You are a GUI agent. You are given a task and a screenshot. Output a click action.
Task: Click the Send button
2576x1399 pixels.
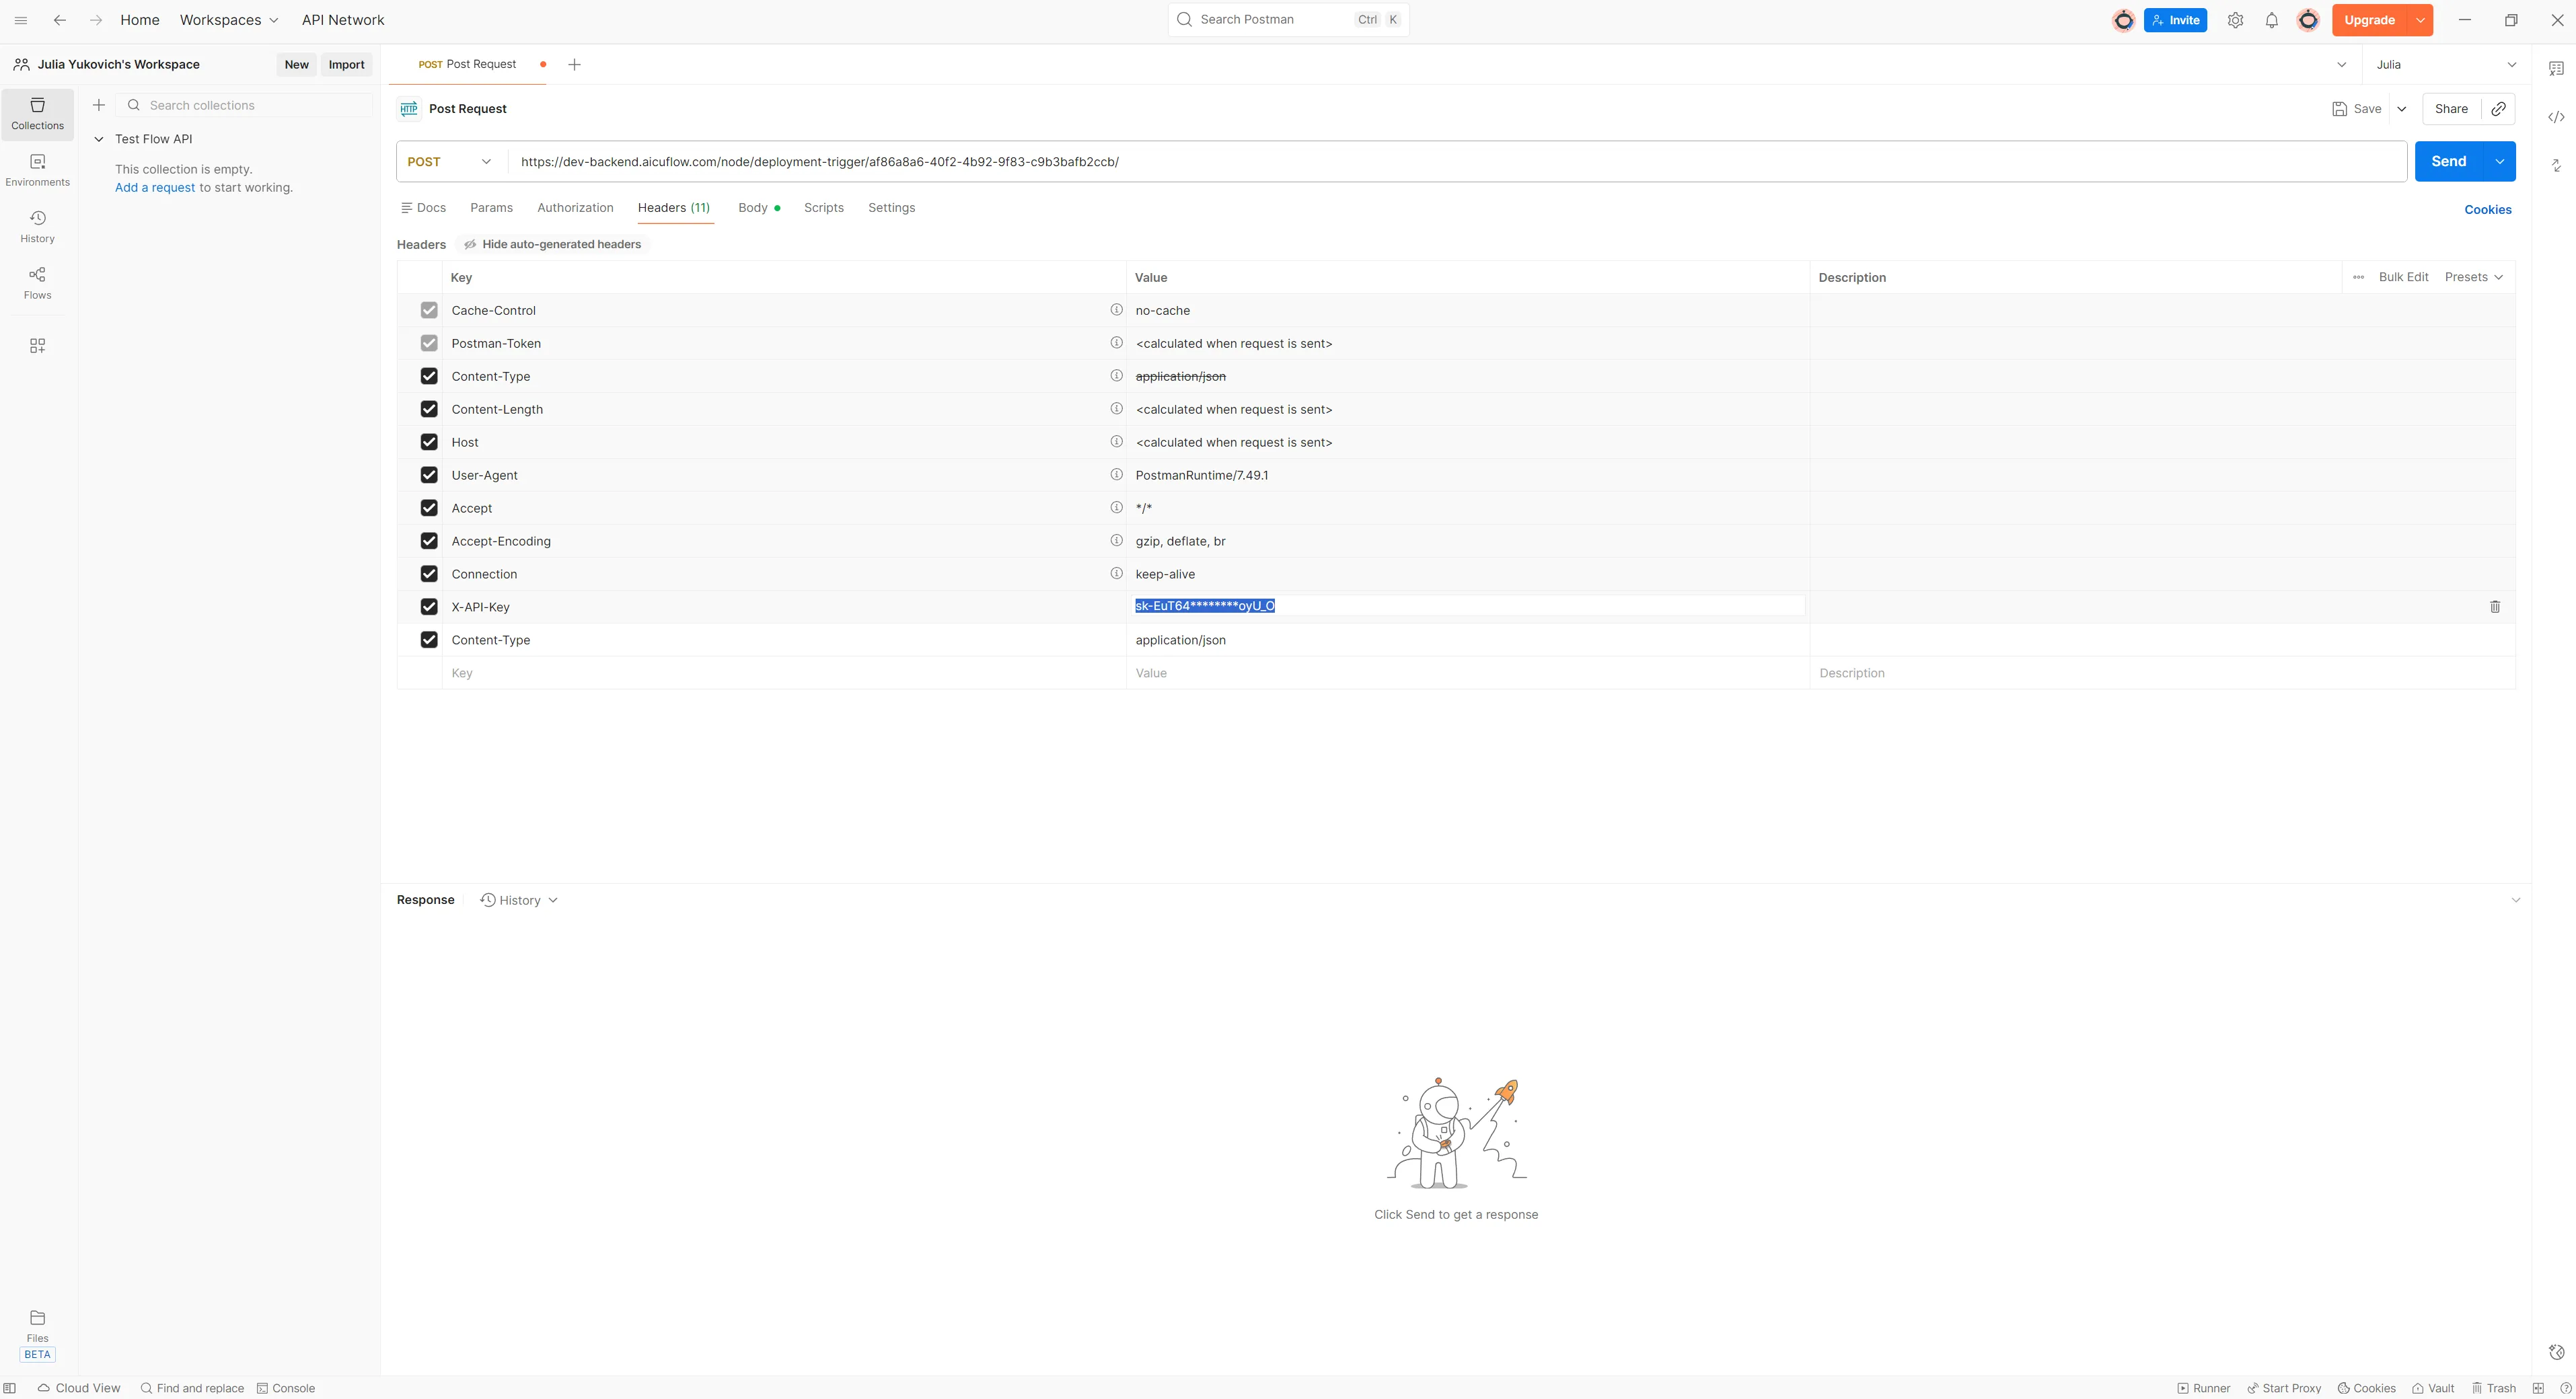pyautogui.click(x=2447, y=162)
